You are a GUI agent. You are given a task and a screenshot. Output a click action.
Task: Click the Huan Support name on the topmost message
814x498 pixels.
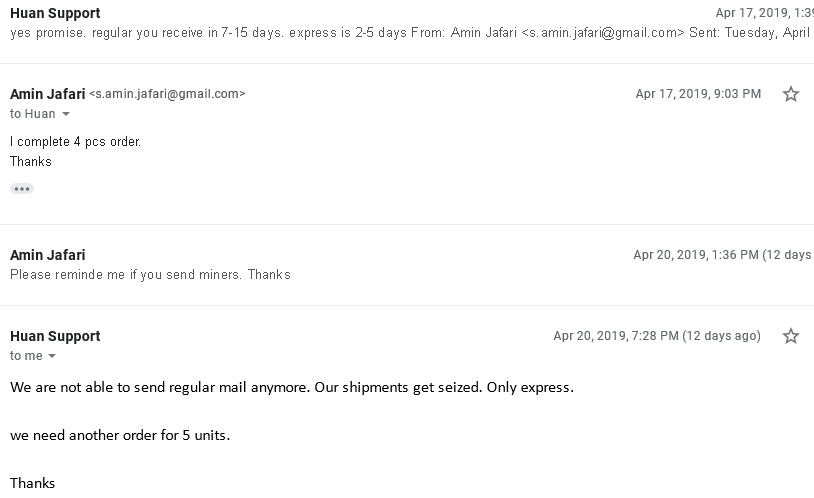[x=55, y=13]
